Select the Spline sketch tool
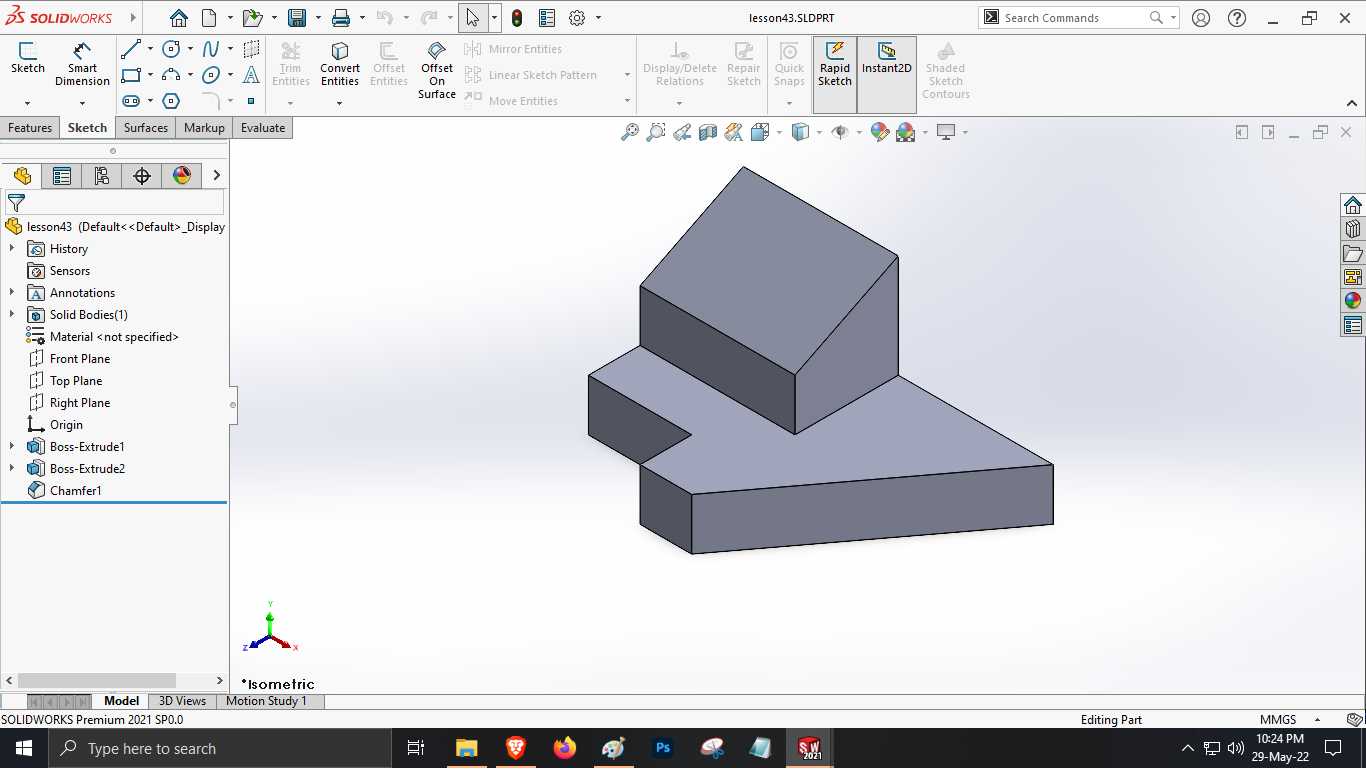1366x780 pixels. pos(211,49)
